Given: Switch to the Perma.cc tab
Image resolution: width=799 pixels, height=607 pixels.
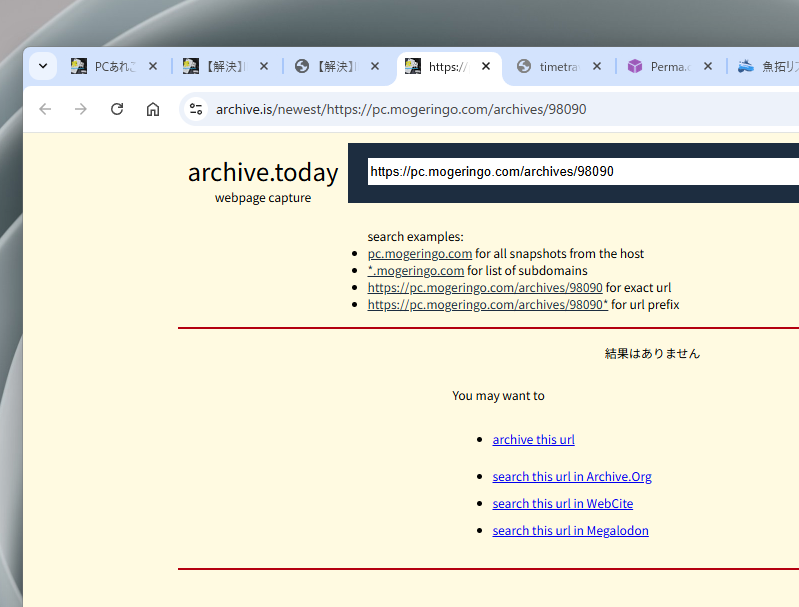Looking at the screenshot, I should click(670, 66).
